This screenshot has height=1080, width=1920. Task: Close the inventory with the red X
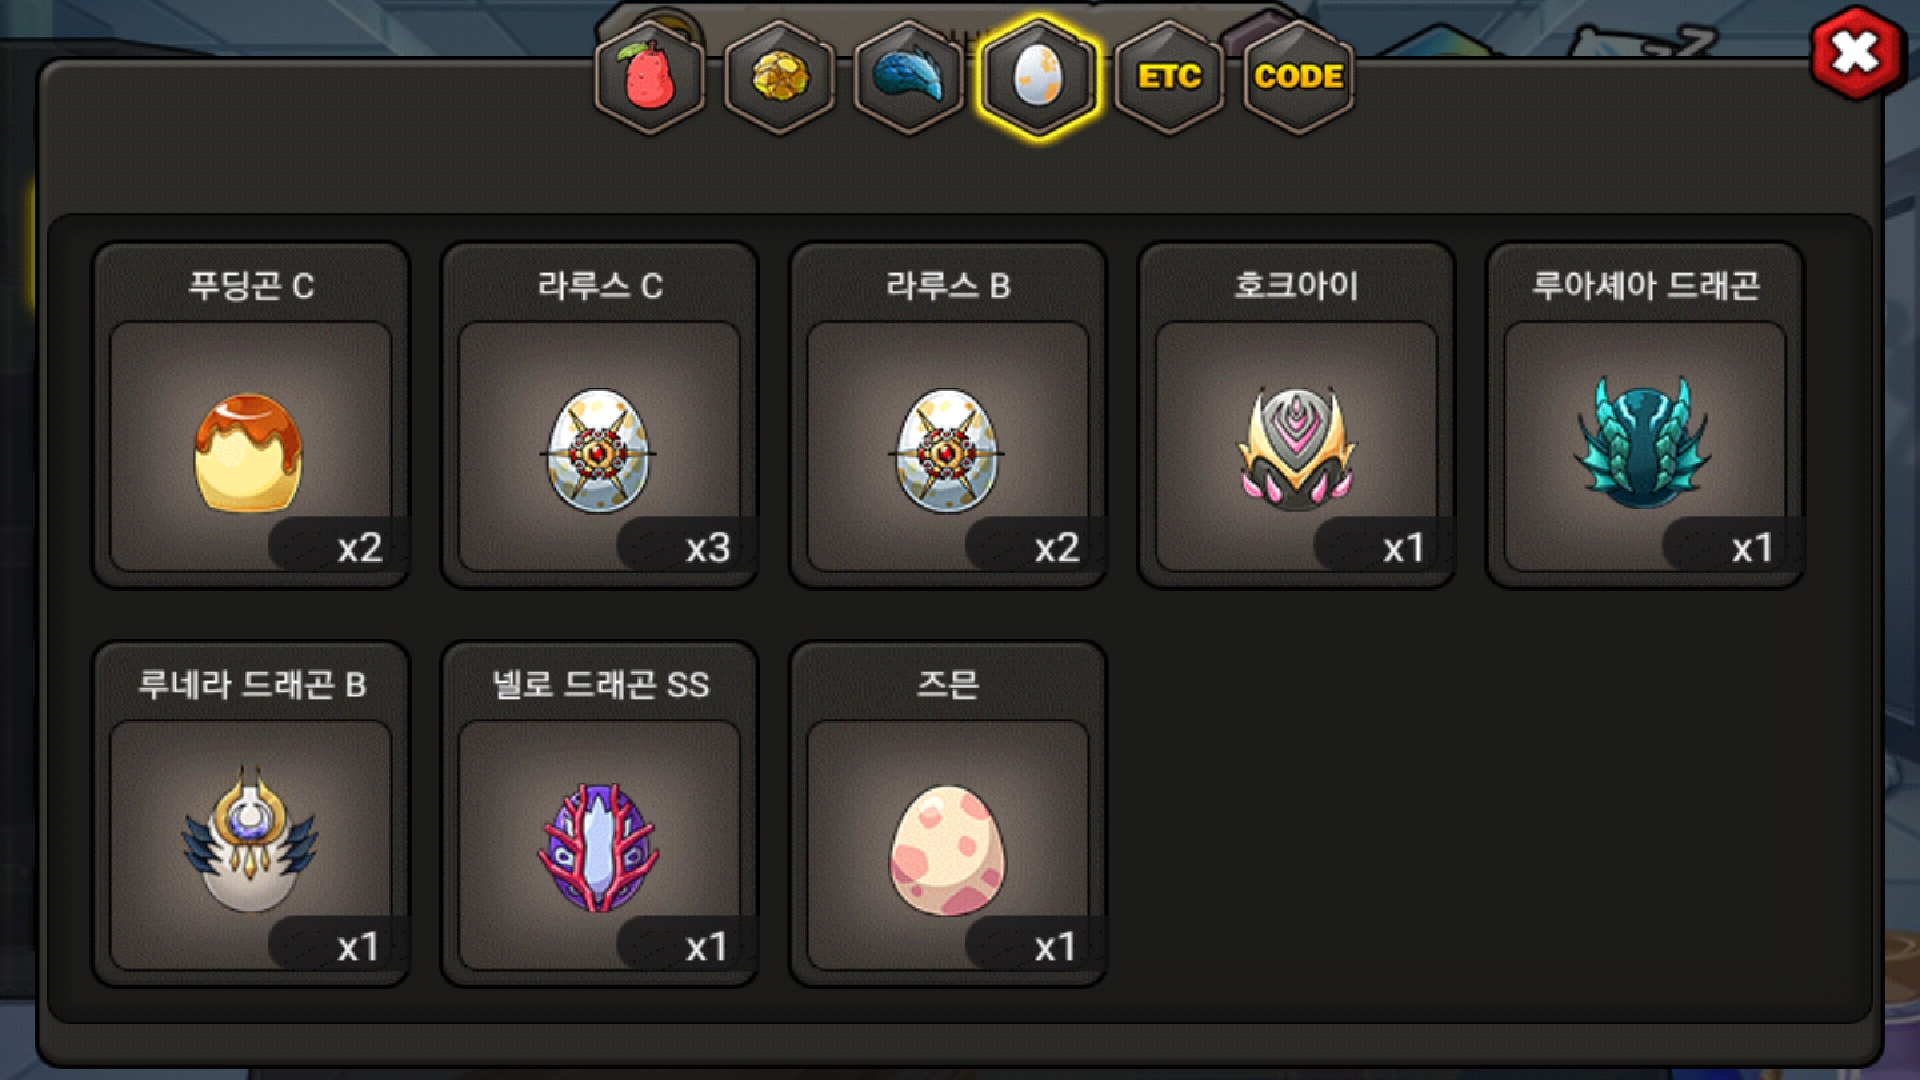pyautogui.click(x=1856, y=53)
